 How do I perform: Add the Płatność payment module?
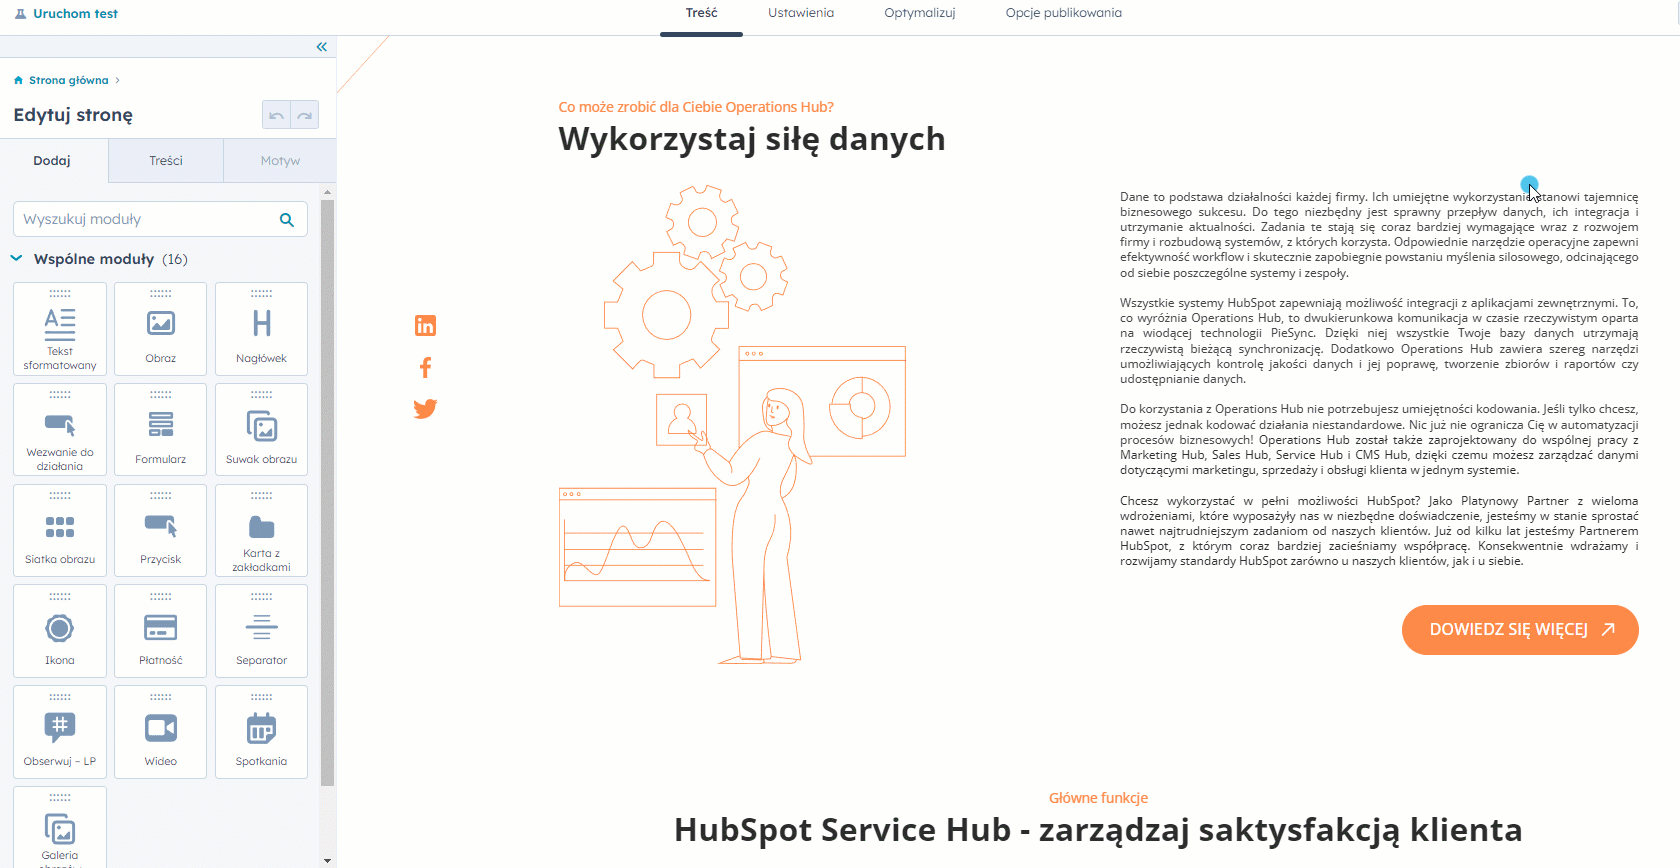pos(161,632)
